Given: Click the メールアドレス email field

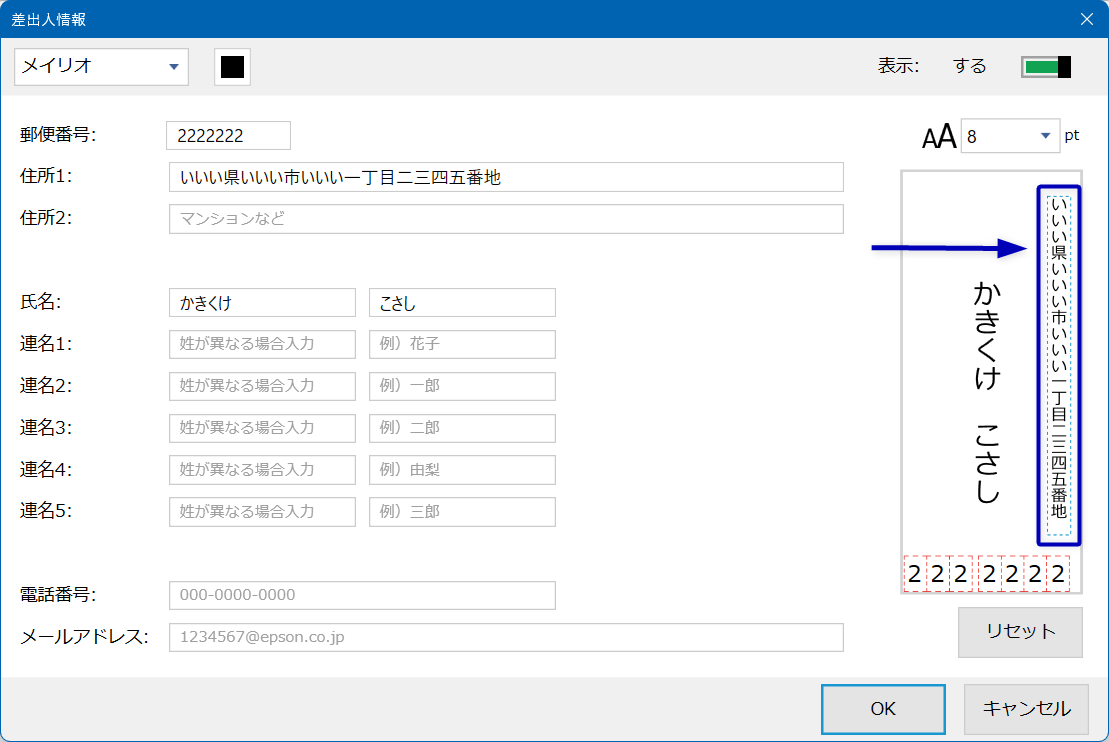Looking at the screenshot, I should 506,637.
